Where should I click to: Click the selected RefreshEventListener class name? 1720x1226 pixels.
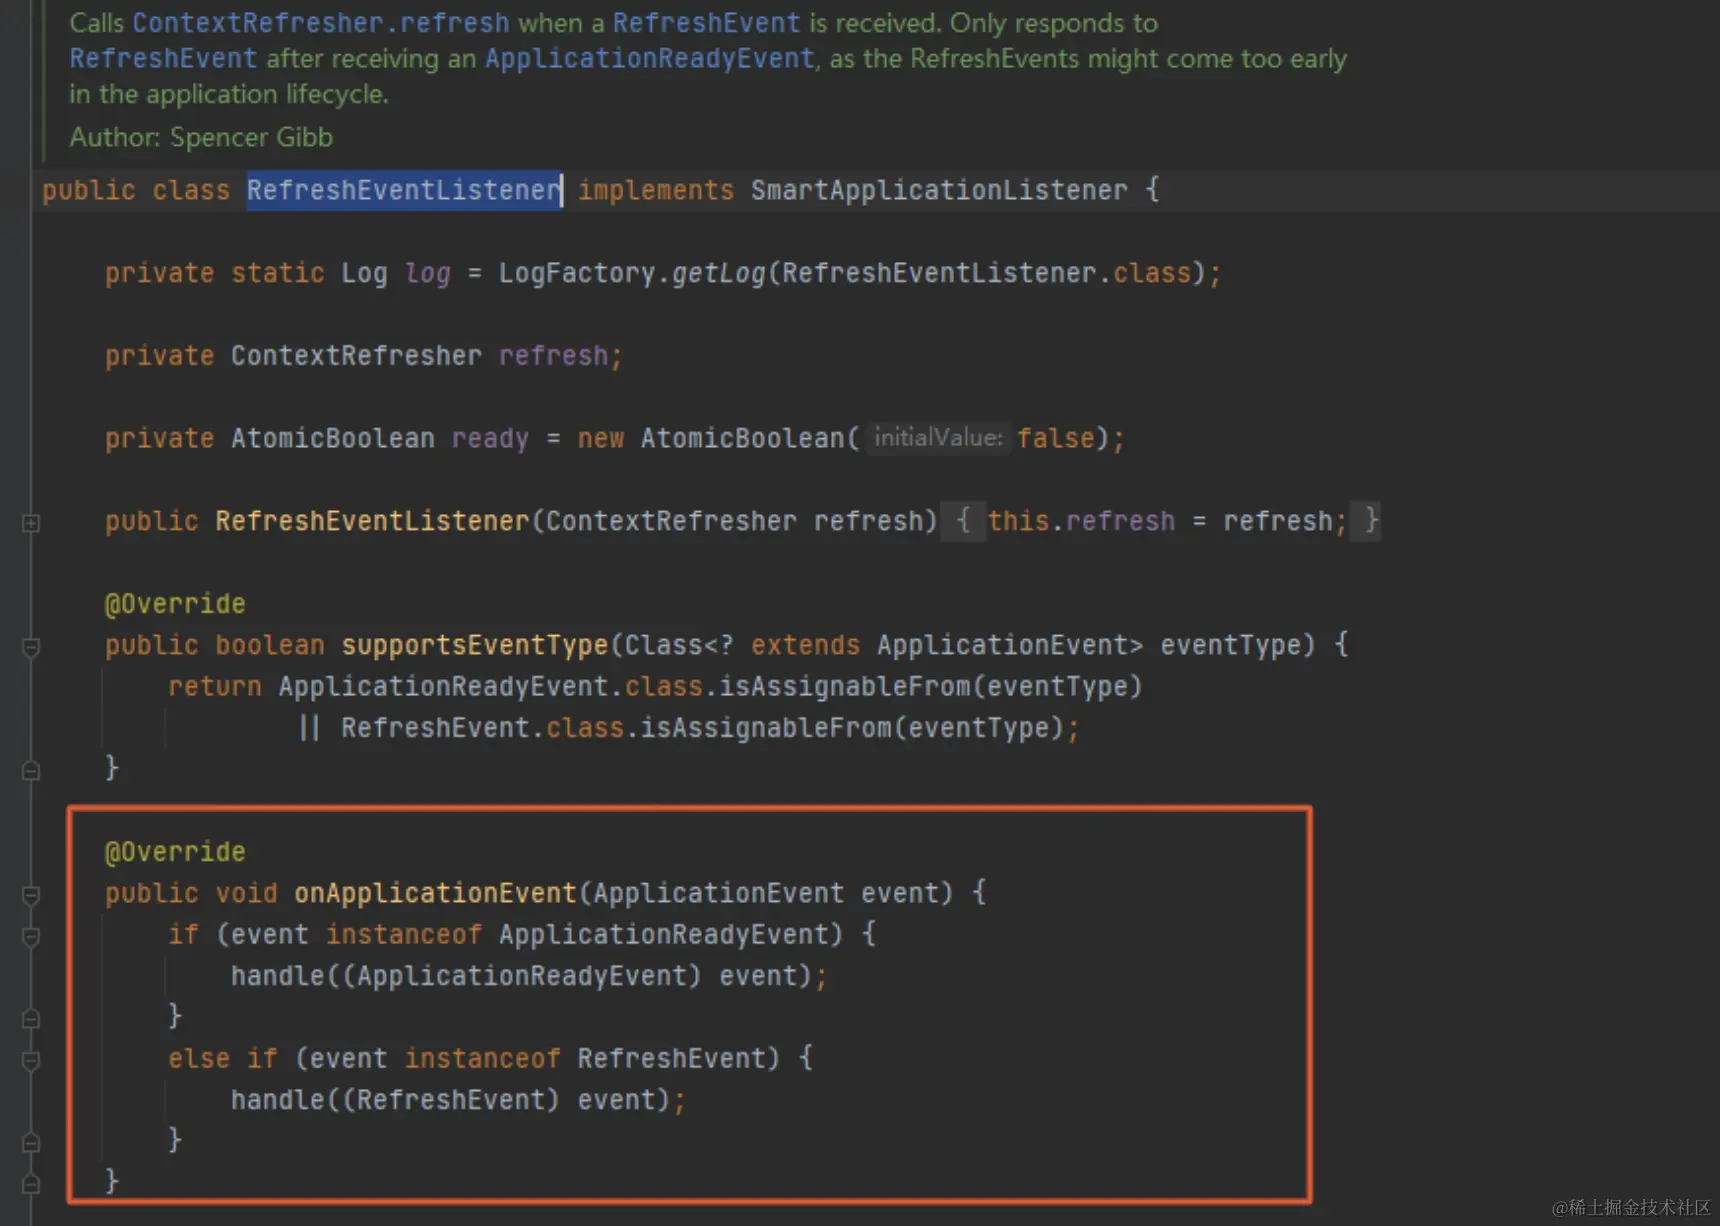pyautogui.click(x=404, y=190)
